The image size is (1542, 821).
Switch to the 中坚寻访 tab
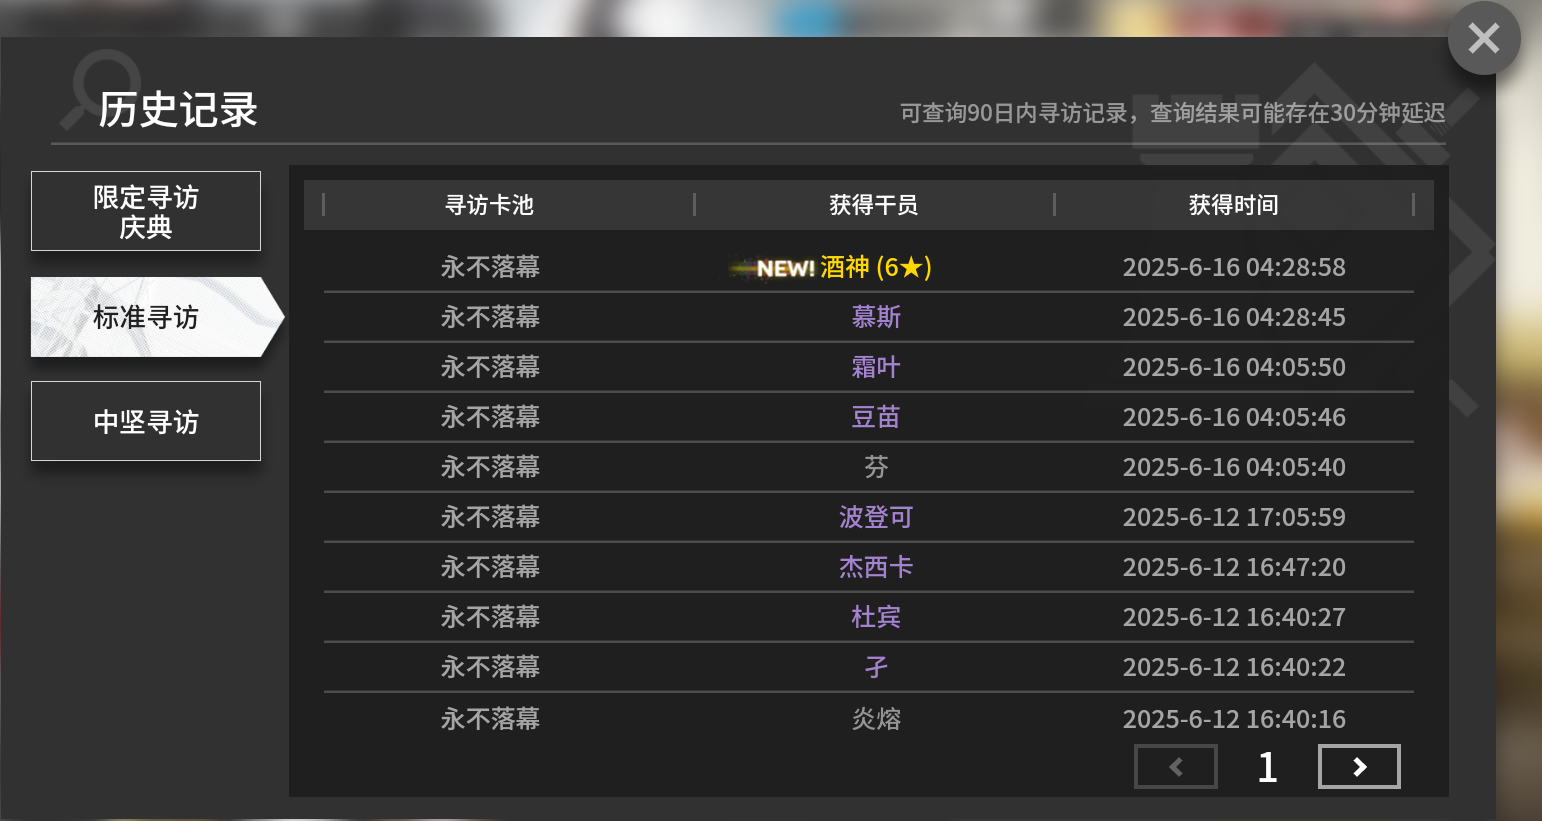point(146,421)
